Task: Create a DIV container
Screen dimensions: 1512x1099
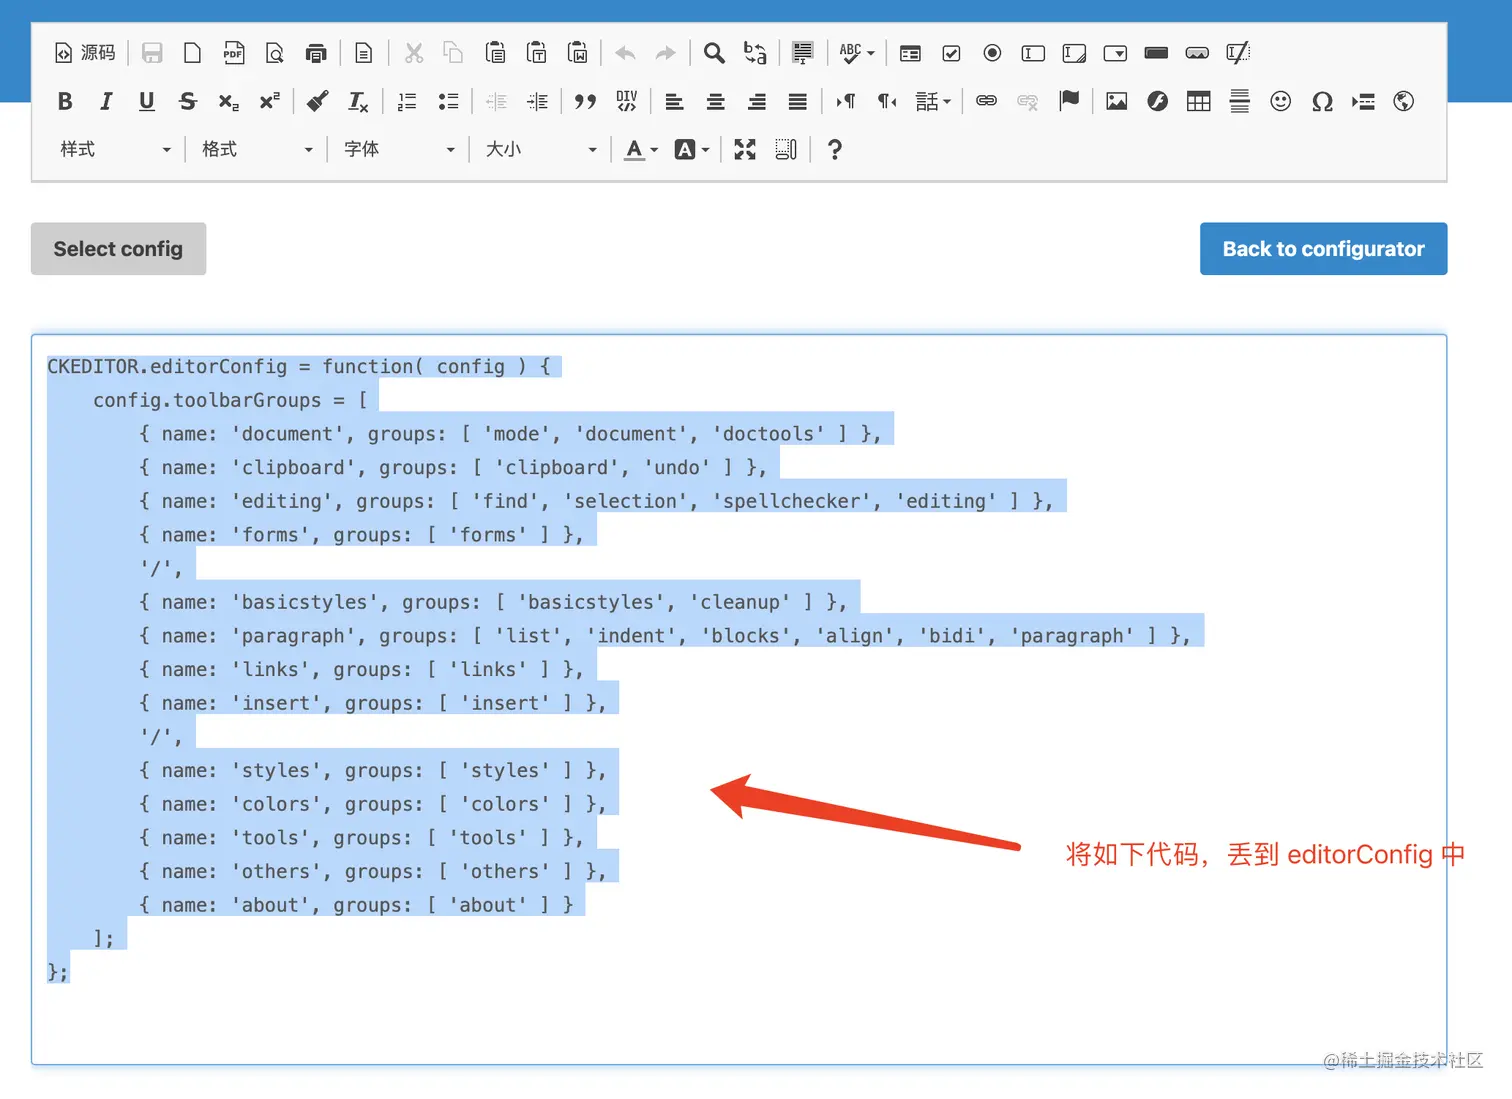Action: pos(626,101)
